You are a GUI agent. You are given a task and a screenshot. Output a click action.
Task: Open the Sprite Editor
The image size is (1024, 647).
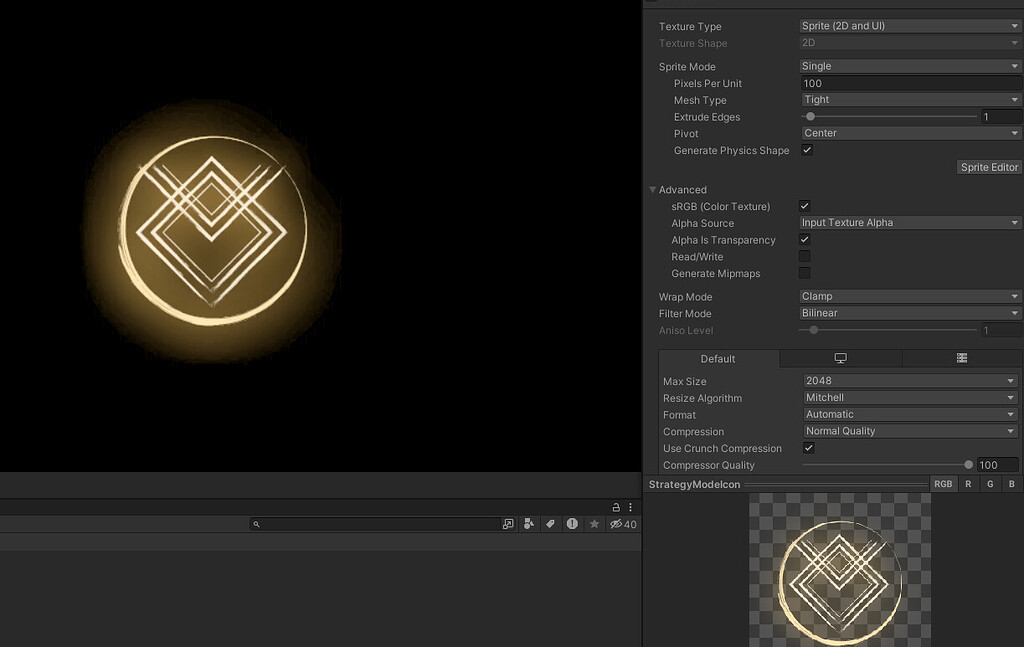pos(989,167)
